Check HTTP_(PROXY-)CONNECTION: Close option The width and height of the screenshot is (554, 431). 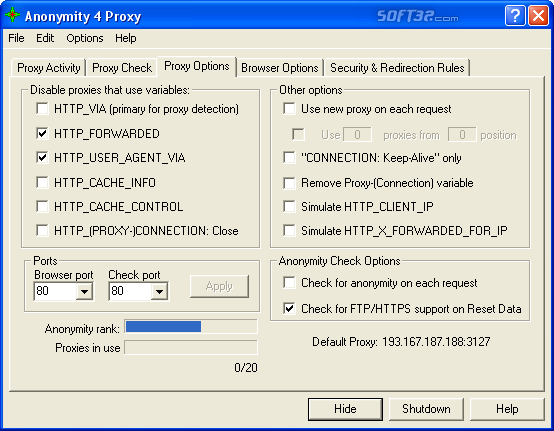[x=42, y=230]
